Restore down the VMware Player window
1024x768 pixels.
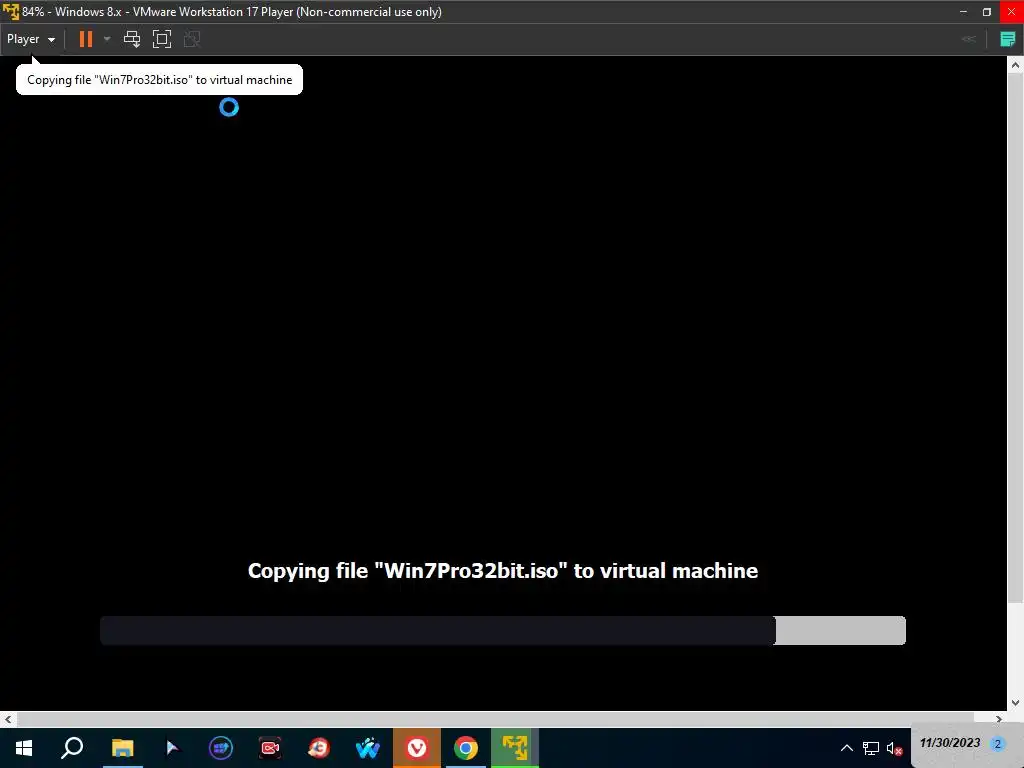987,12
